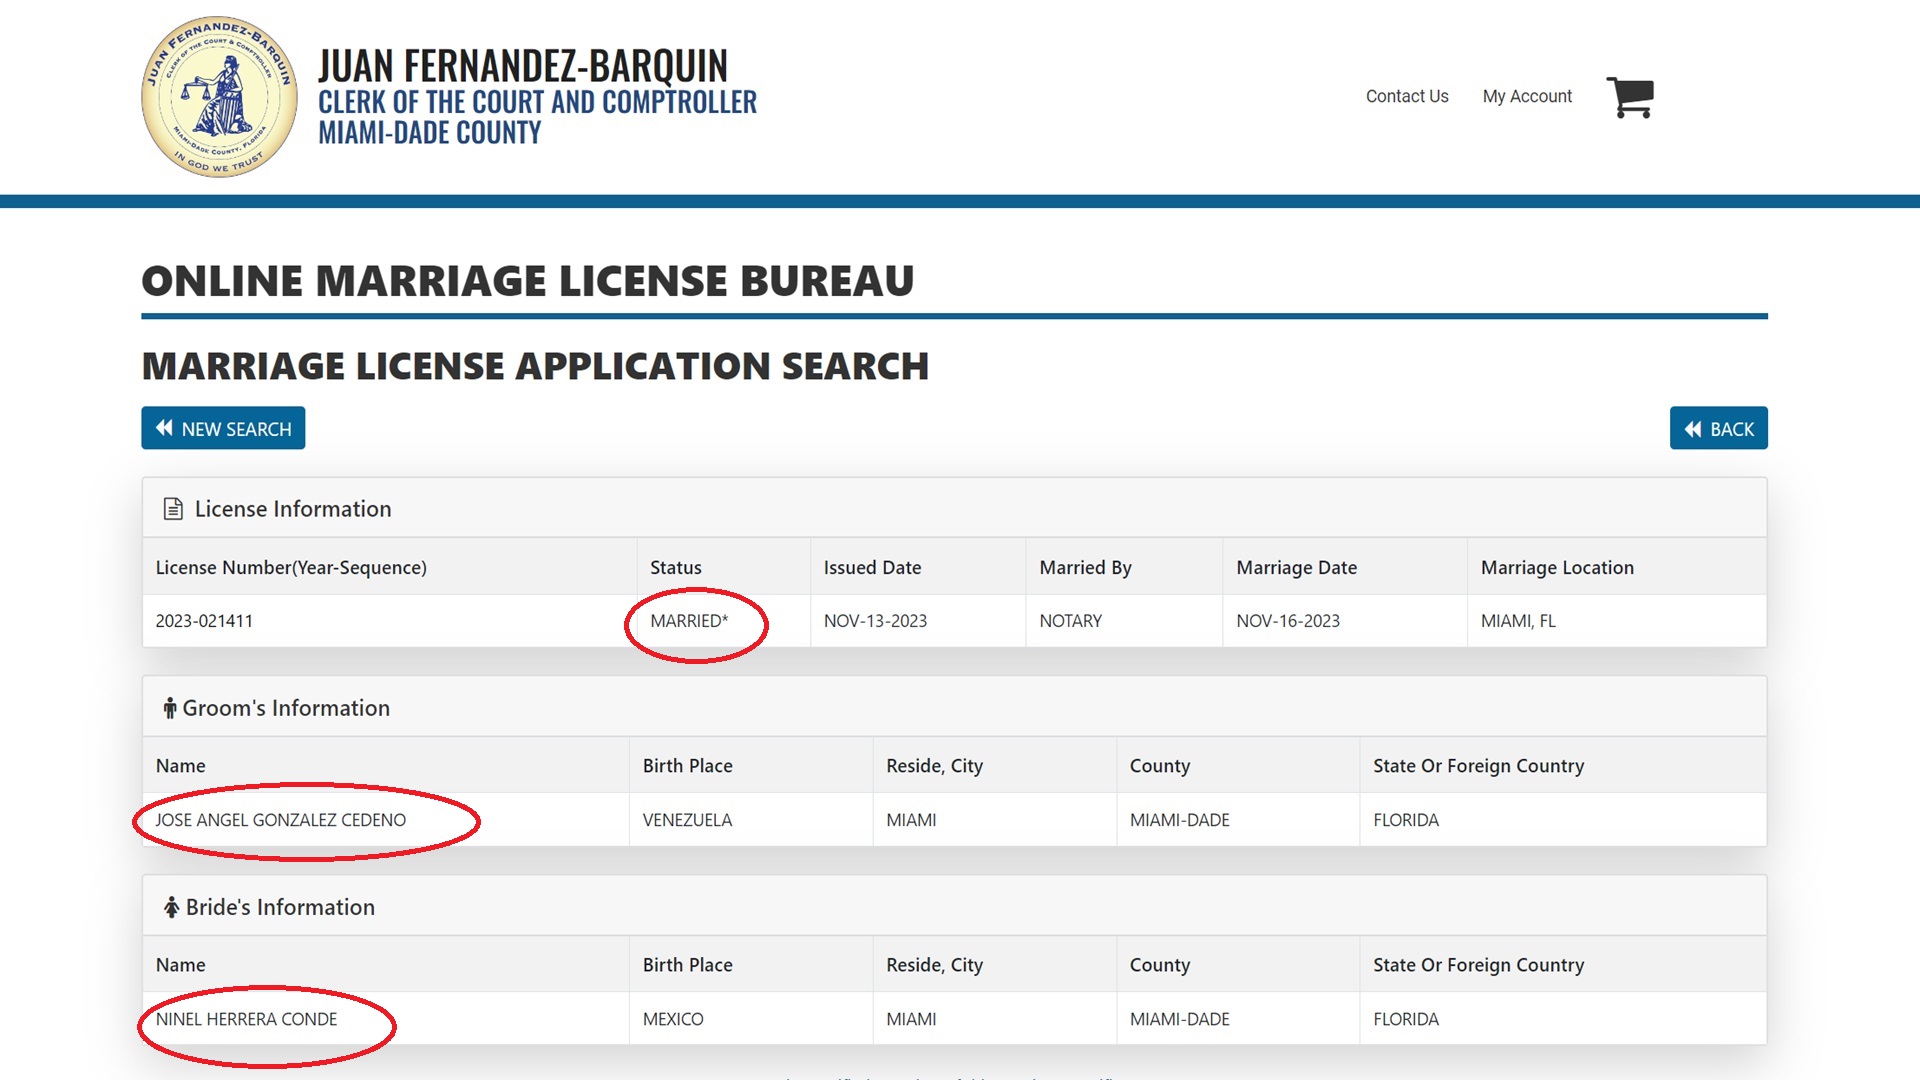
Task: Click the Clerk of Court seal logo
Action: (219, 97)
